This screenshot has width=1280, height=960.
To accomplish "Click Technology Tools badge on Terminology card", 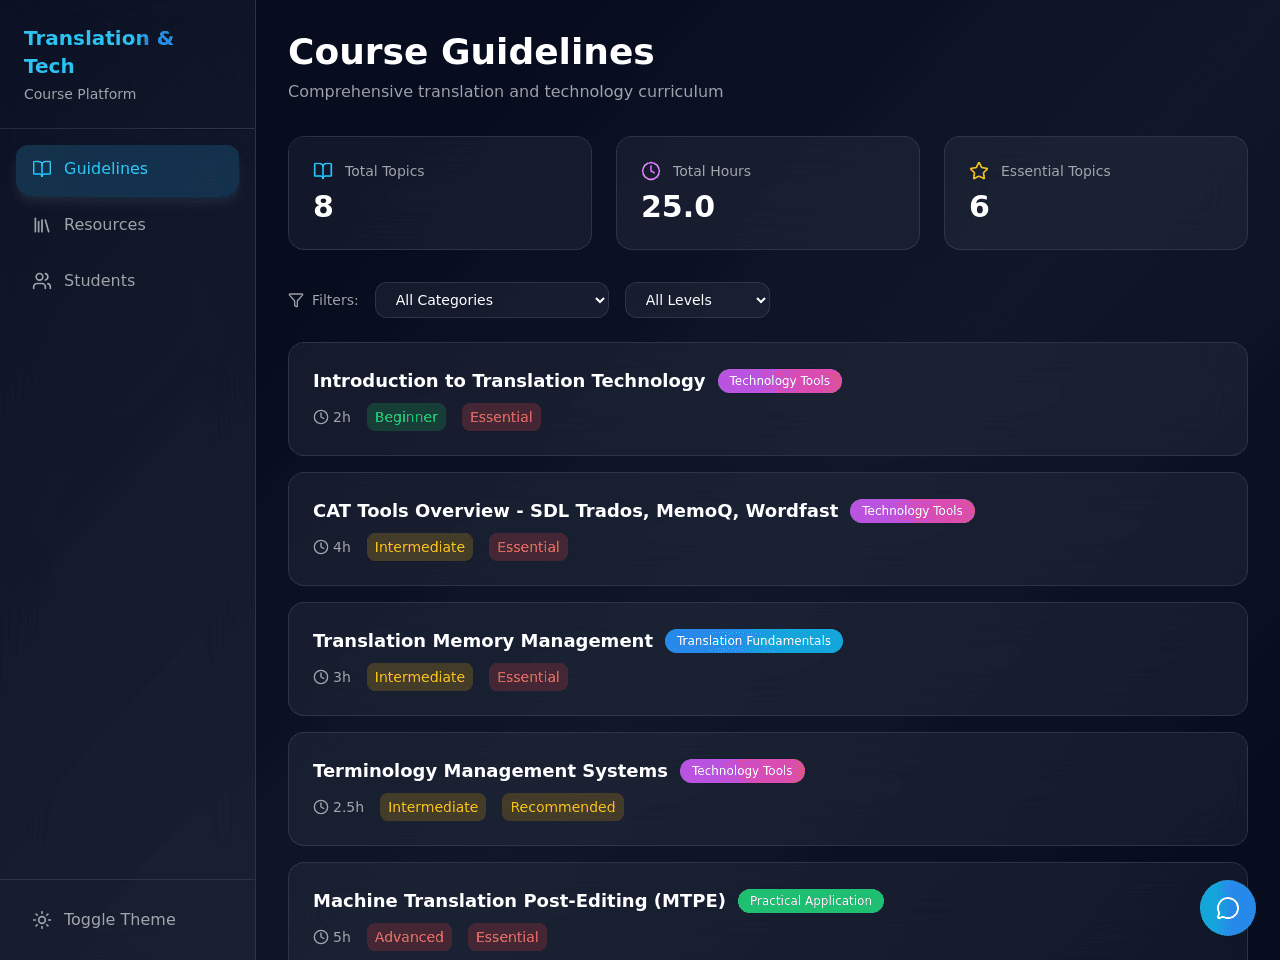I will point(742,771).
